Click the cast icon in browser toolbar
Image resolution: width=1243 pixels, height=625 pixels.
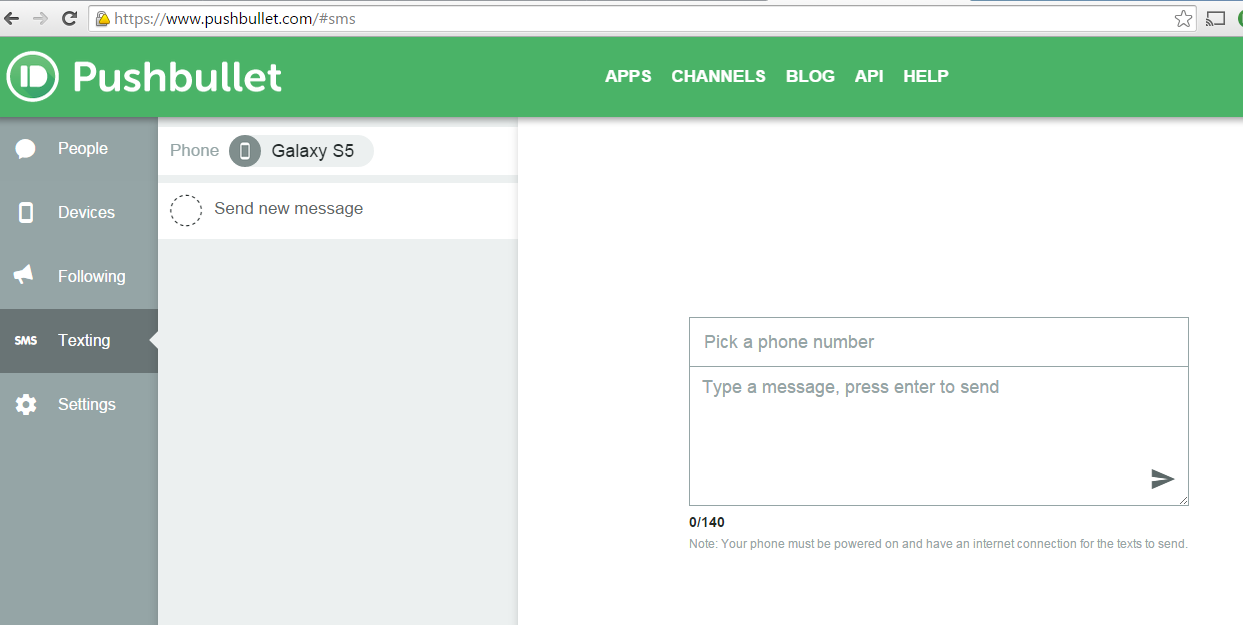pos(1215,18)
